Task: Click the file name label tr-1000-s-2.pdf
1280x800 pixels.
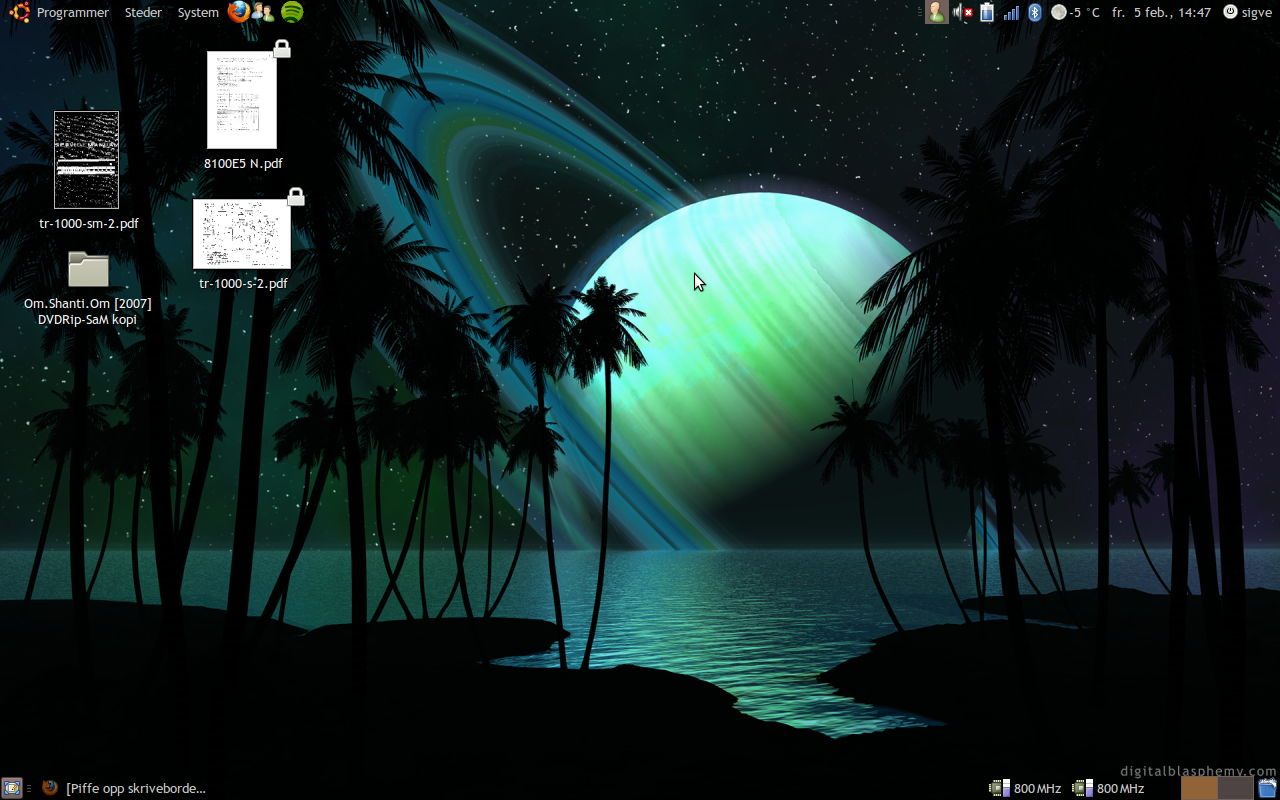Action: pos(243,283)
